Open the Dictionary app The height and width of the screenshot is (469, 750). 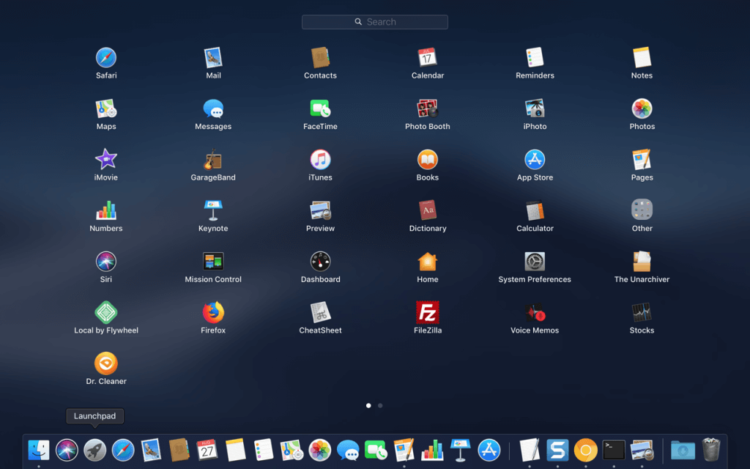pos(427,211)
